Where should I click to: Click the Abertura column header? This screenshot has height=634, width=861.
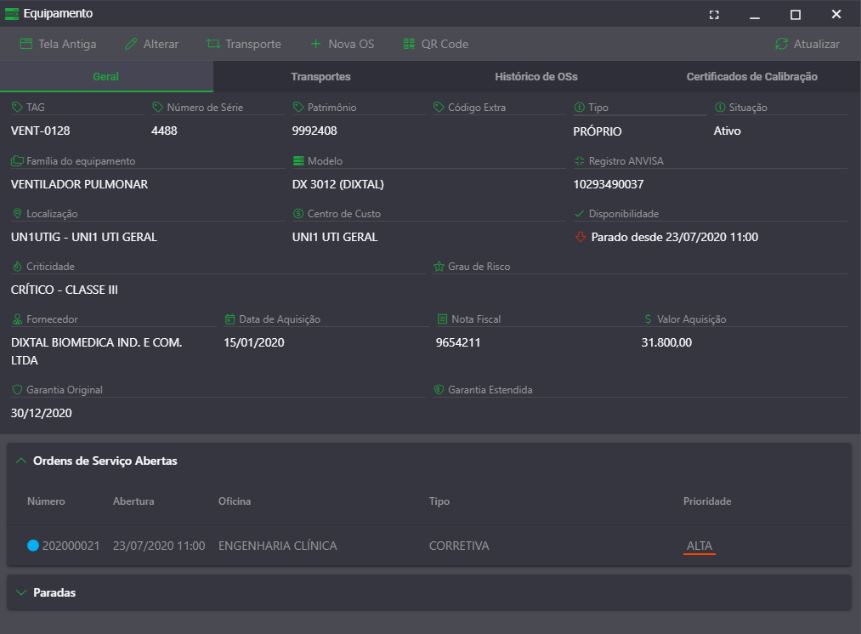[133, 501]
